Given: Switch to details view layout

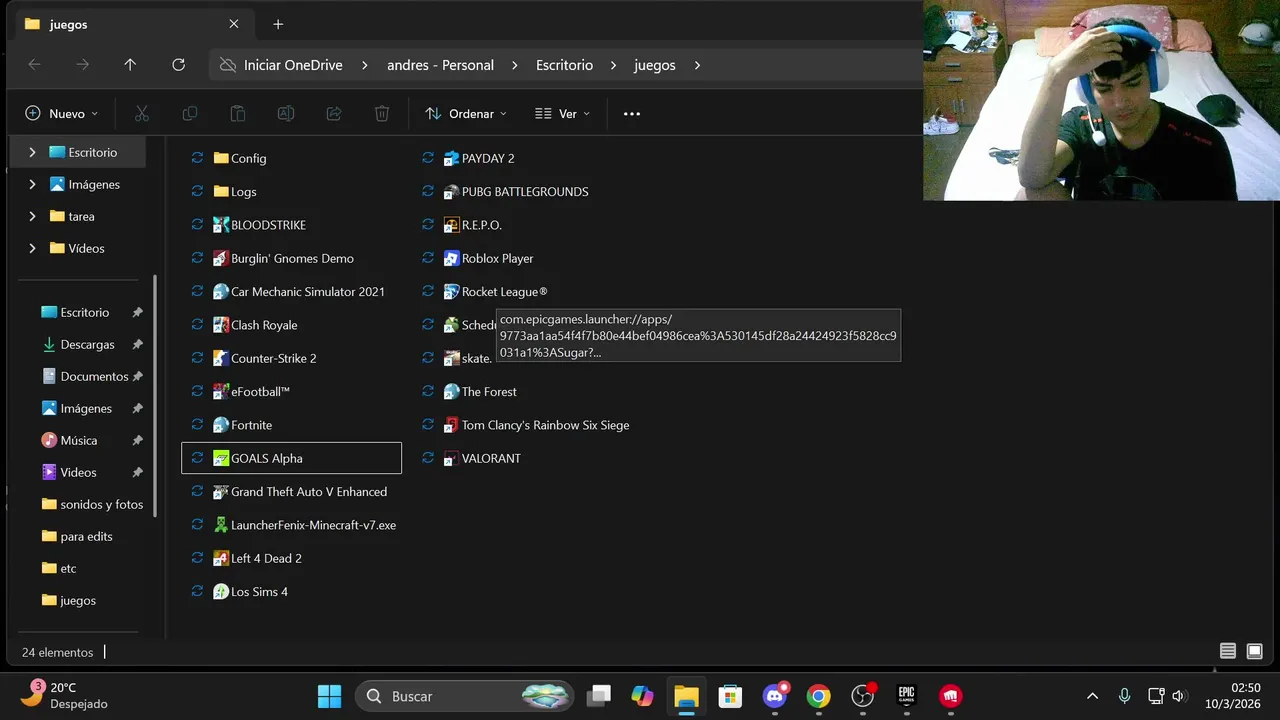Looking at the screenshot, I should click(x=1228, y=651).
